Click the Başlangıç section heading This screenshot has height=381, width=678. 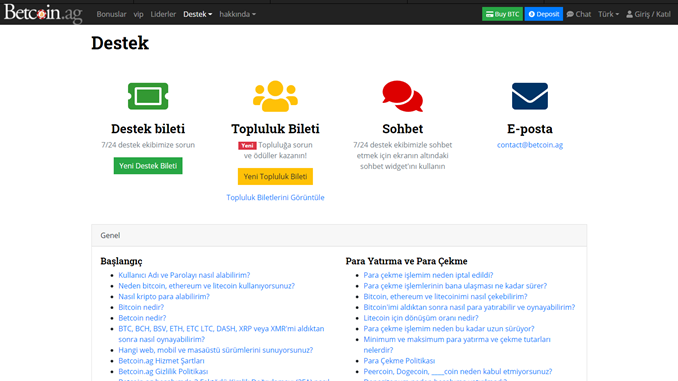[x=122, y=261]
